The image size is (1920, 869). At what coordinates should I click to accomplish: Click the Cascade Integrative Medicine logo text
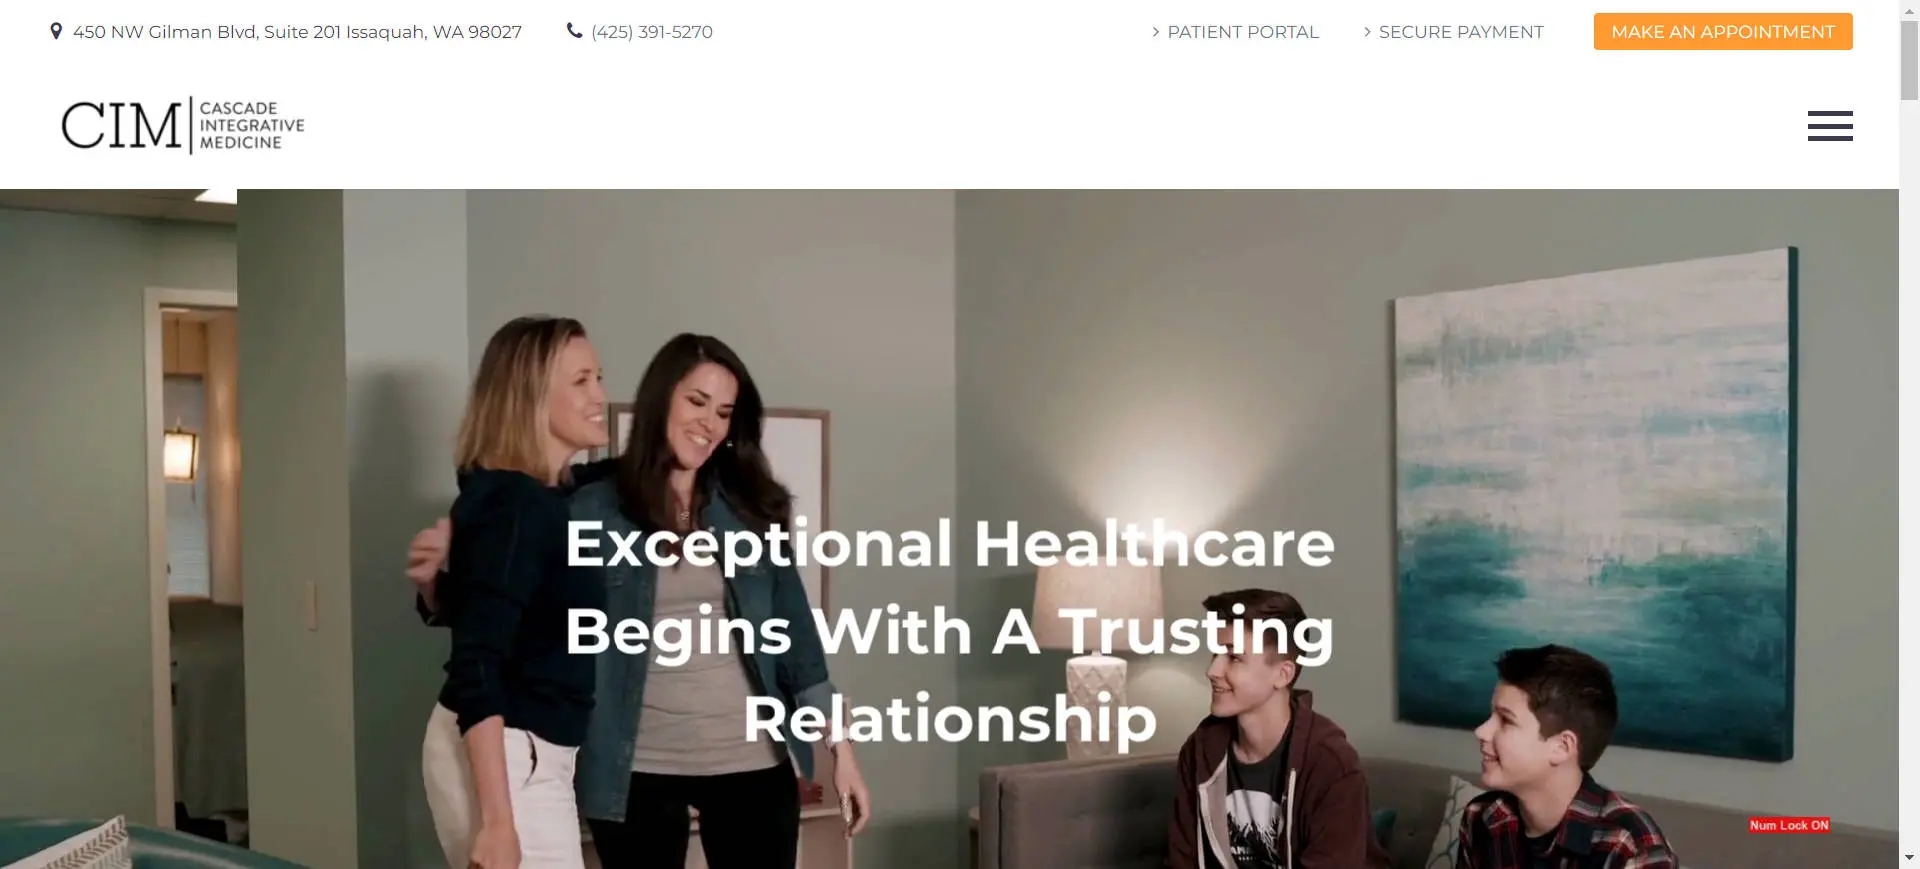[252, 126]
